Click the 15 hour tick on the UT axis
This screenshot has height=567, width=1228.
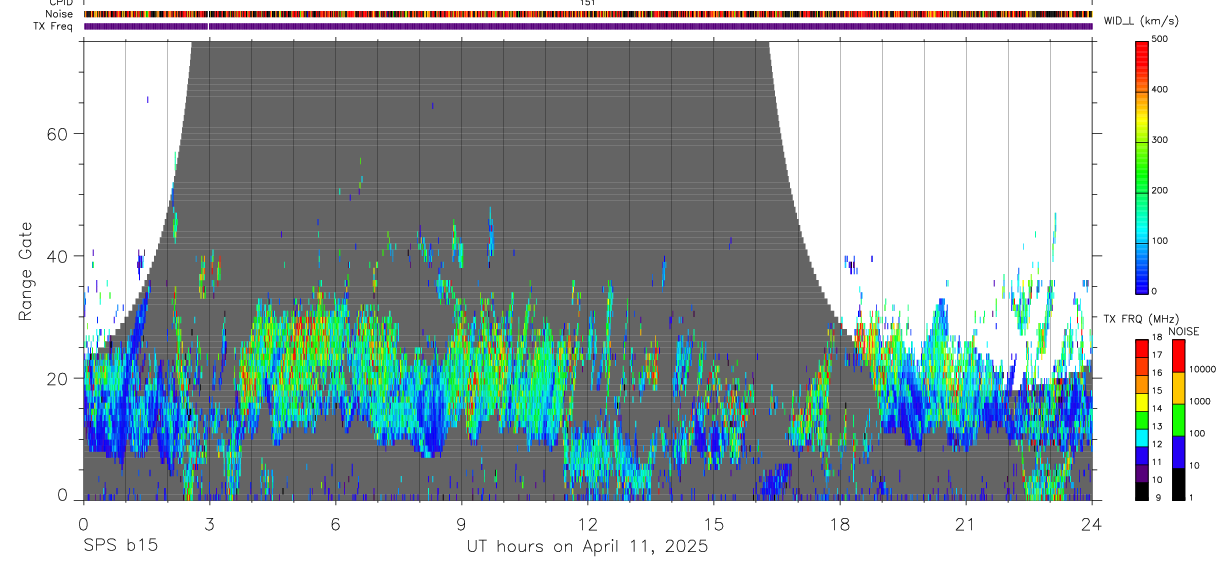[713, 523]
